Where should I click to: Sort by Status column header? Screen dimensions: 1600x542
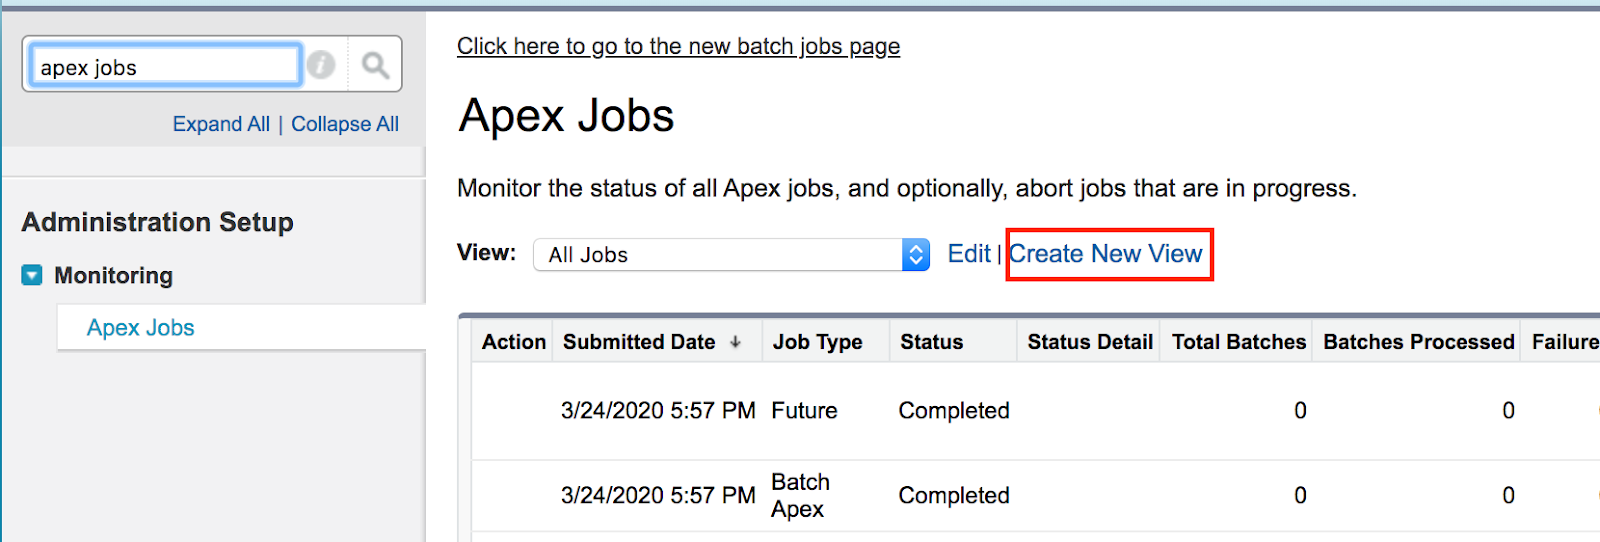click(x=931, y=342)
